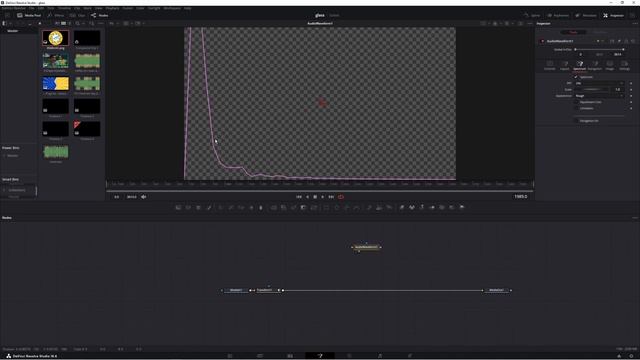
Task: Expand the Keywords smart bin
Action: pyautogui.click(x=4, y=190)
